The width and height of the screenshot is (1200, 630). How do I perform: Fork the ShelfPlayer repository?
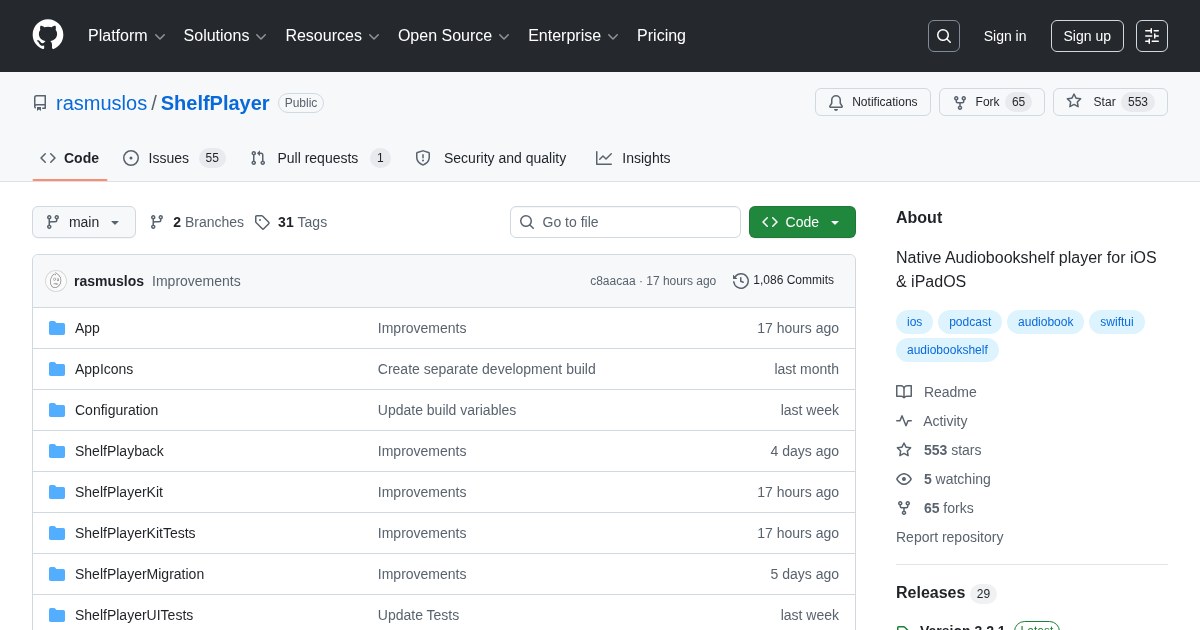992,102
